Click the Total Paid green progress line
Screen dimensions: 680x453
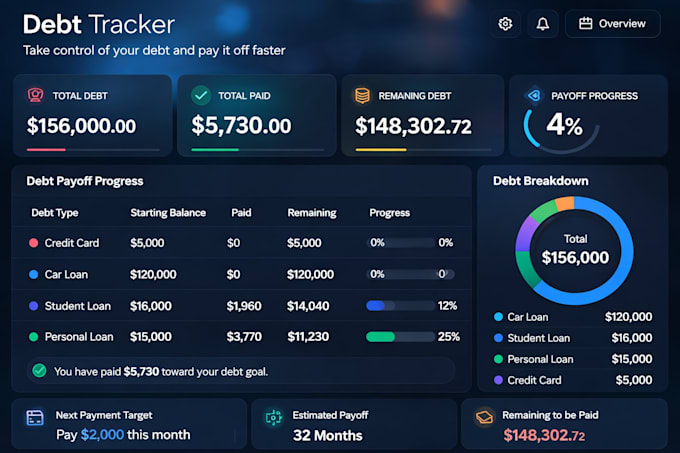tap(215, 150)
